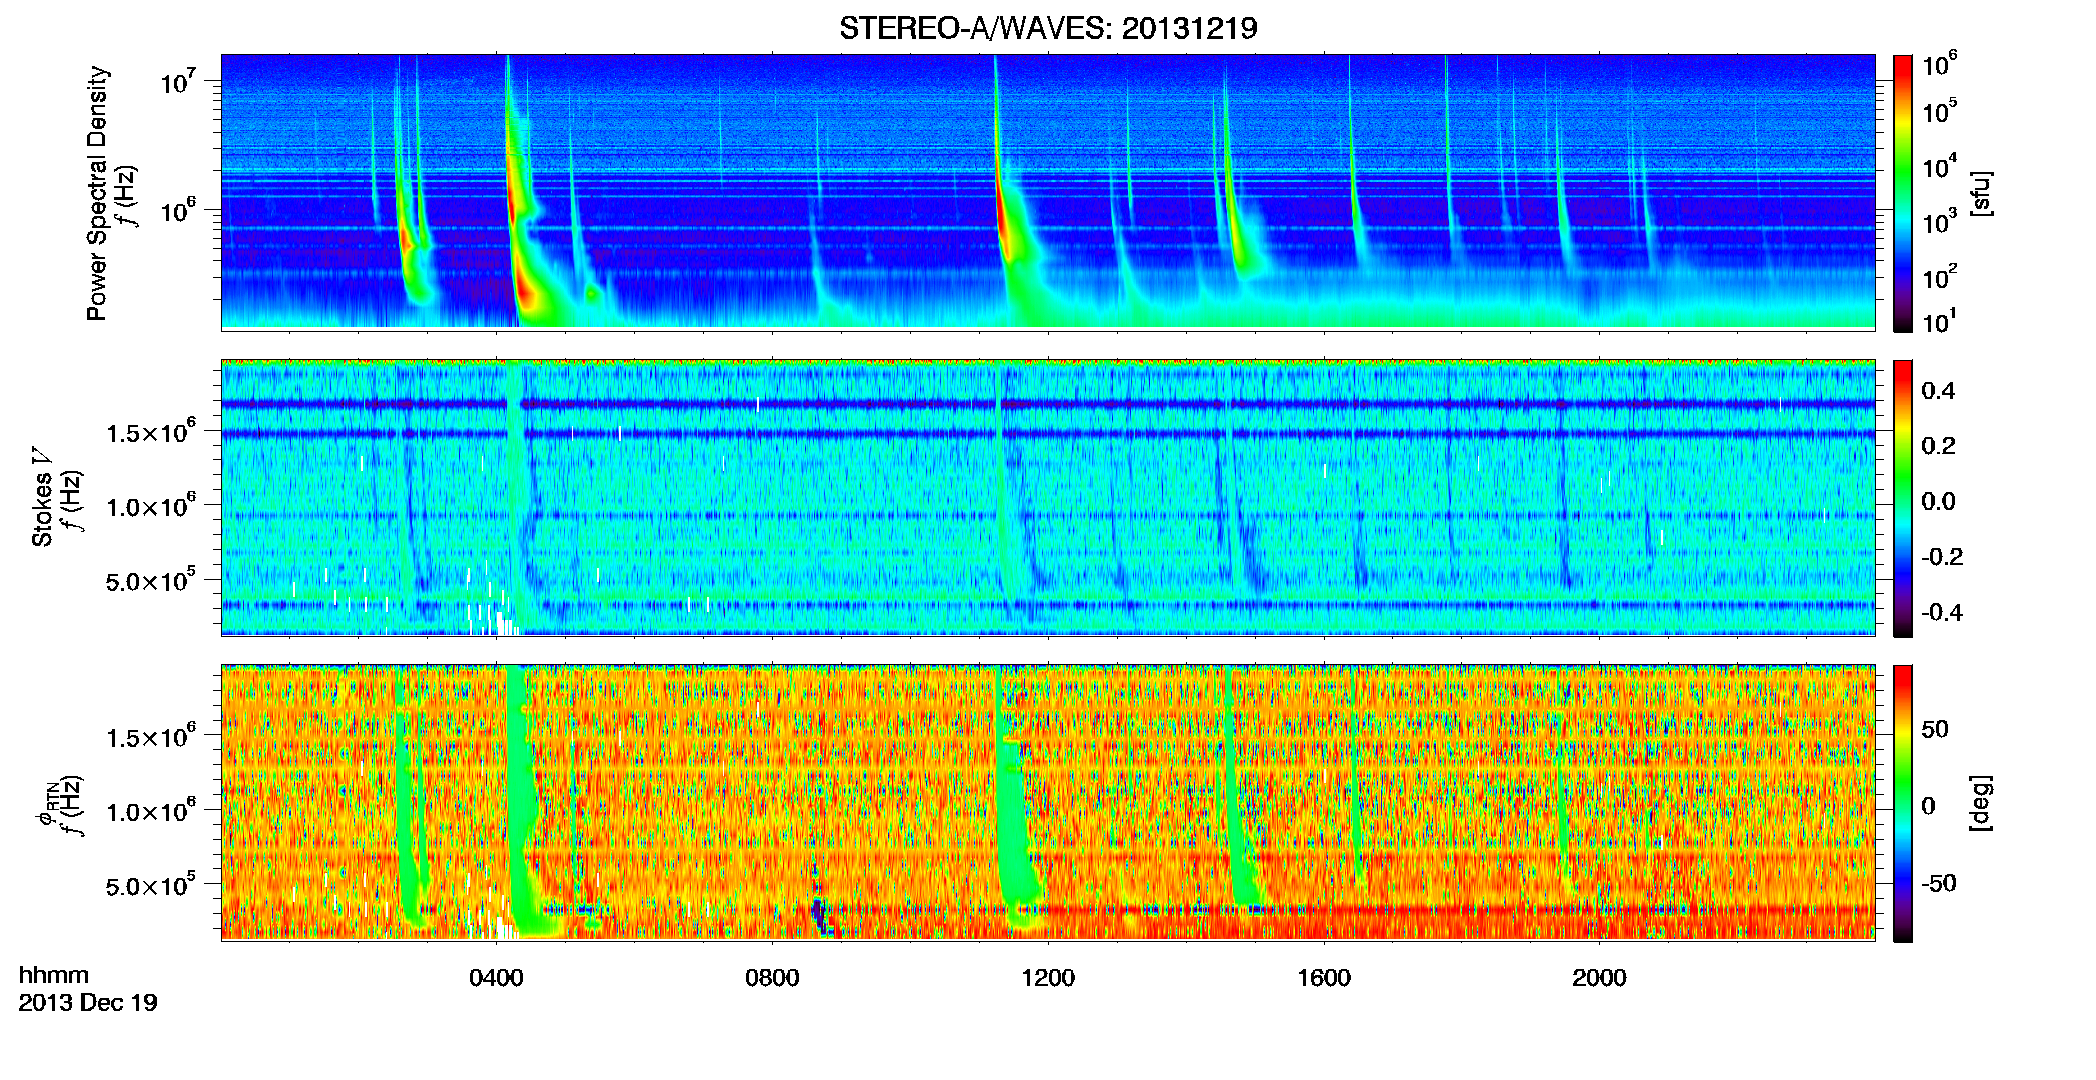Click the [deg] unit label
2096x1080 pixels.
1980,803
